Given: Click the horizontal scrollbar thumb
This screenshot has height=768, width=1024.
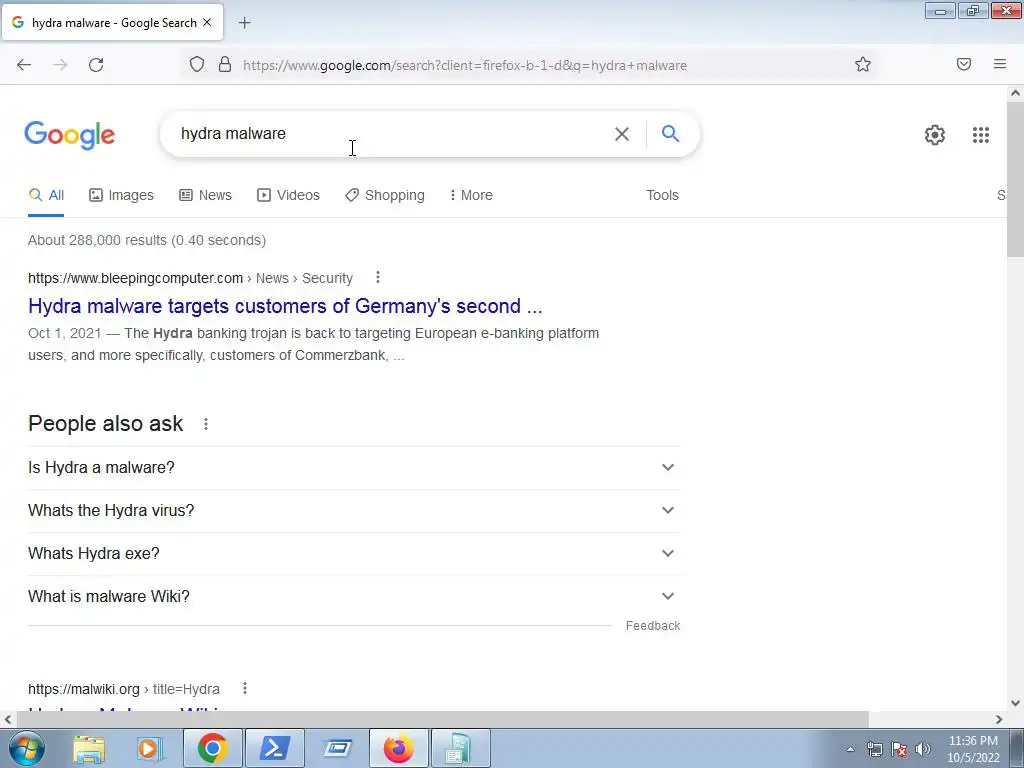Looking at the screenshot, I should click(442, 719).
